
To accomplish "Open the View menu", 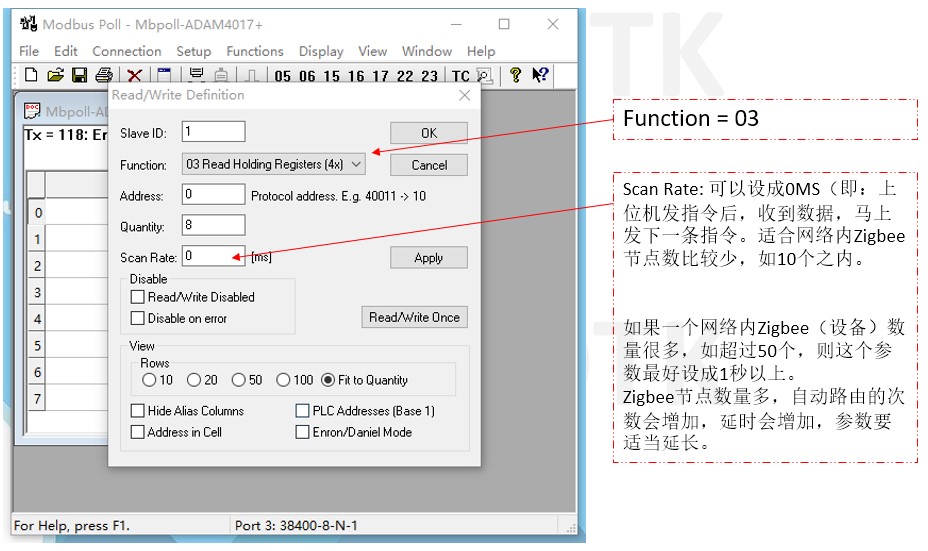I will [x=372, y=51].
